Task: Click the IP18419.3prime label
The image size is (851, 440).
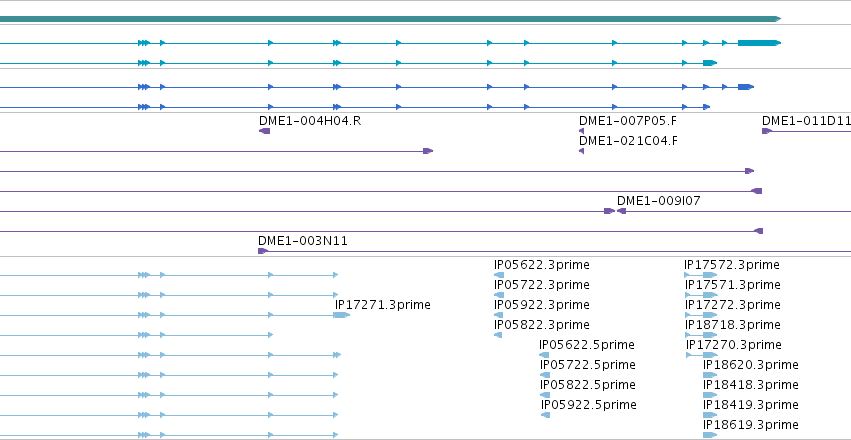Action: pos(751,405)
